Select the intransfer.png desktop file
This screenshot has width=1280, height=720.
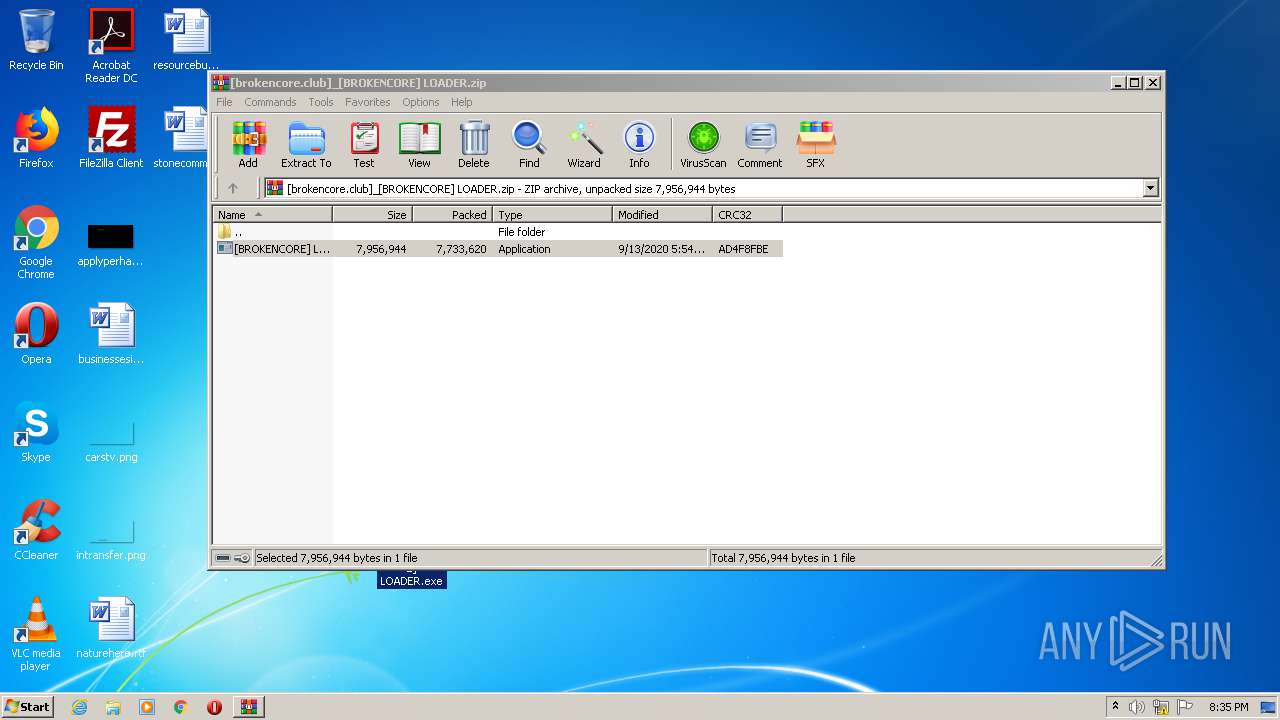pyautogui.click(x=111, y=538)
